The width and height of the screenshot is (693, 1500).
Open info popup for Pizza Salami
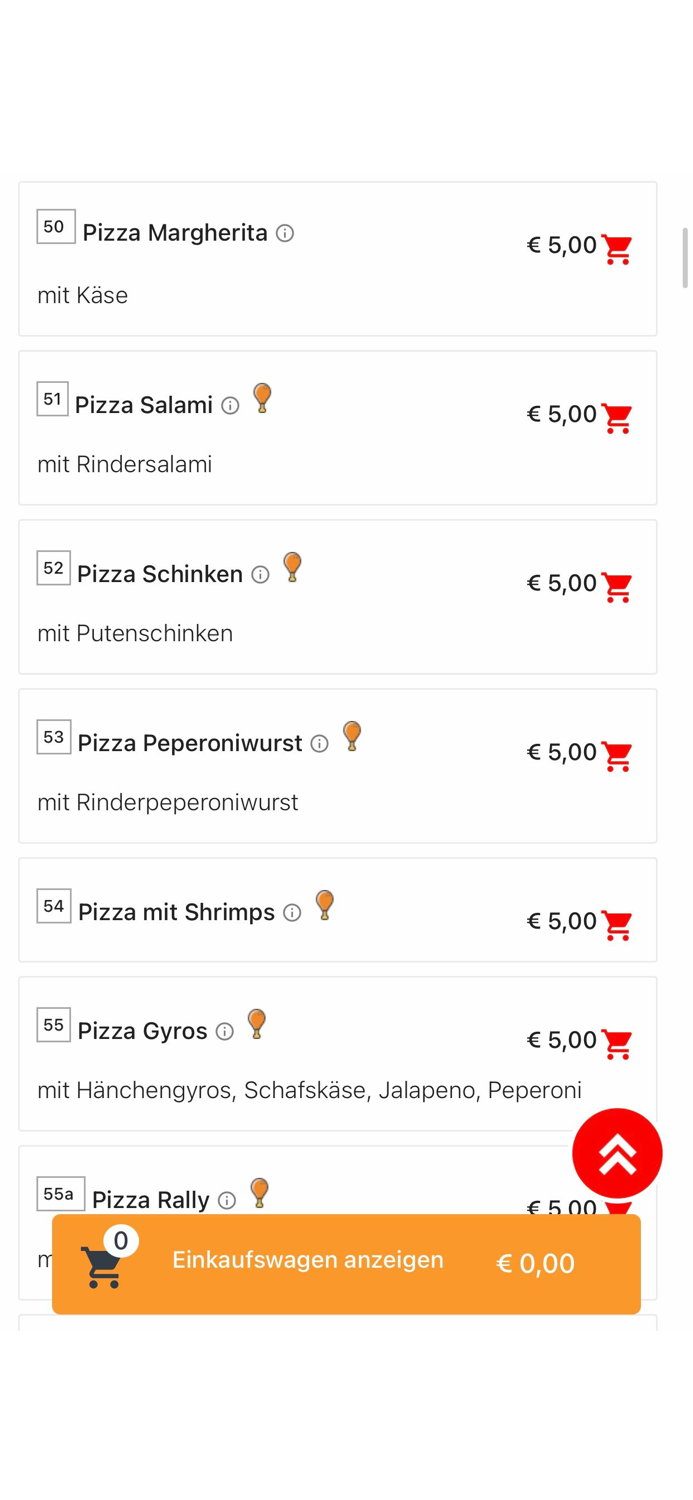pyautogui.click(x=230, y=406)
